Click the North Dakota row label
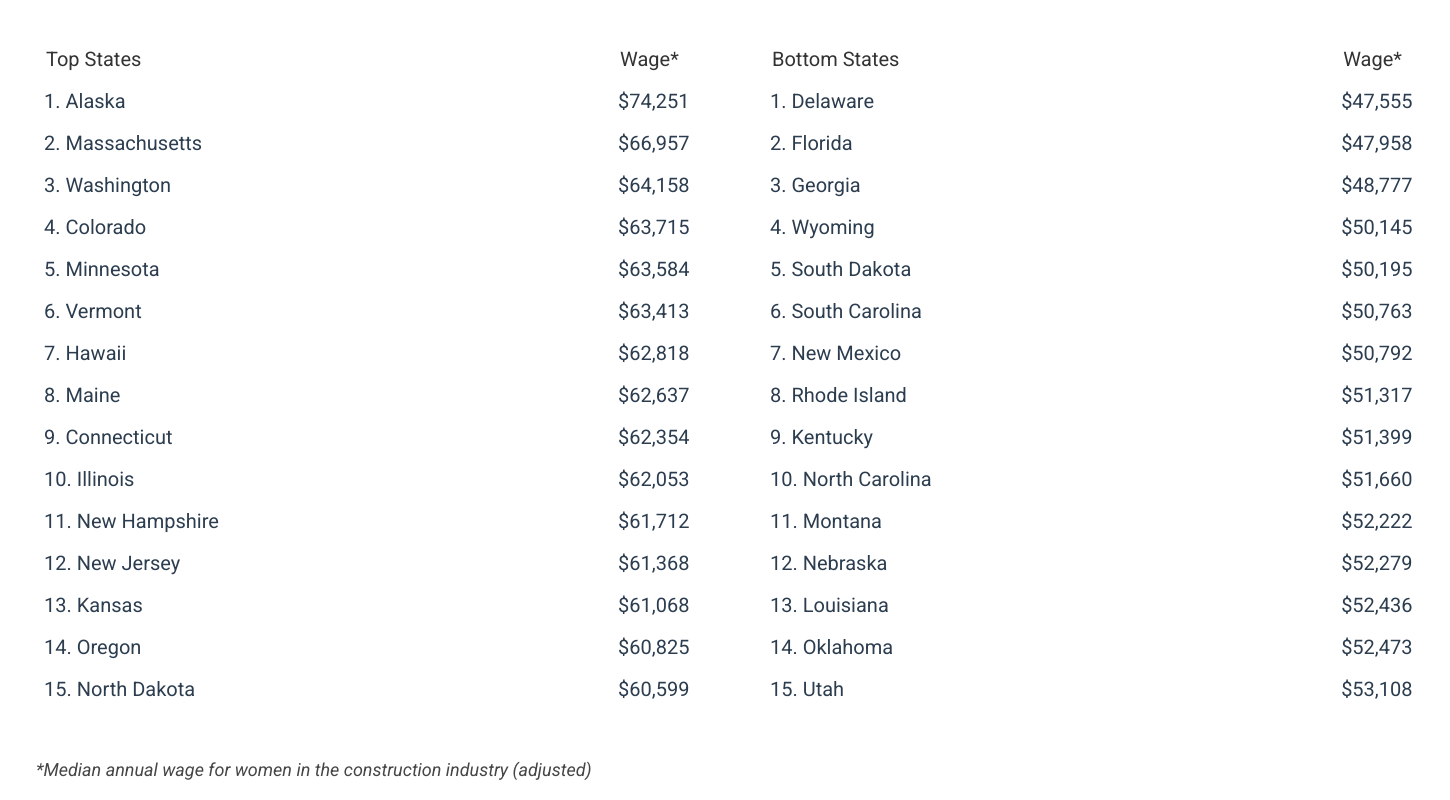Screen dimensions: 1450x800 pos(119,689)
